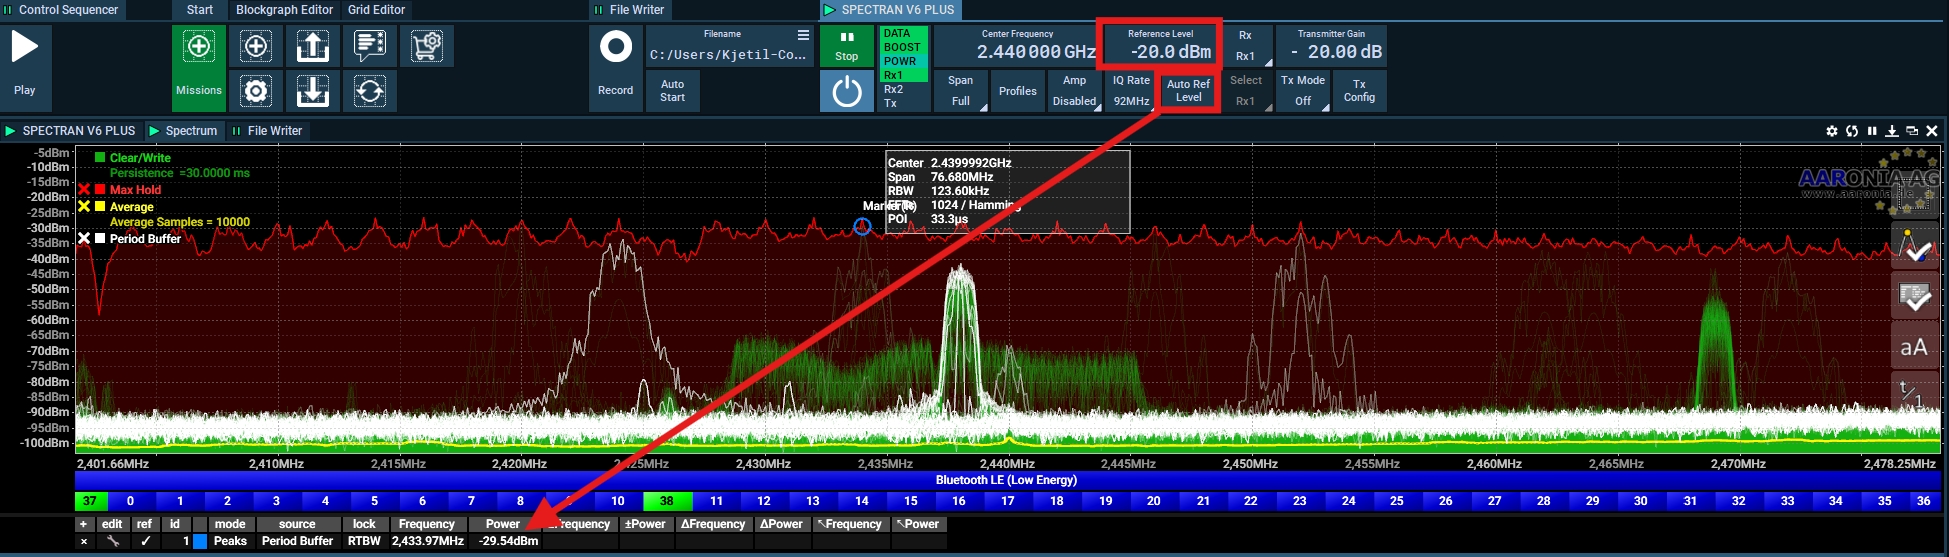Screen dimensions: 1949x557
Task: Toggle the Max Hold trace X mark
Action: coord(84,190)
